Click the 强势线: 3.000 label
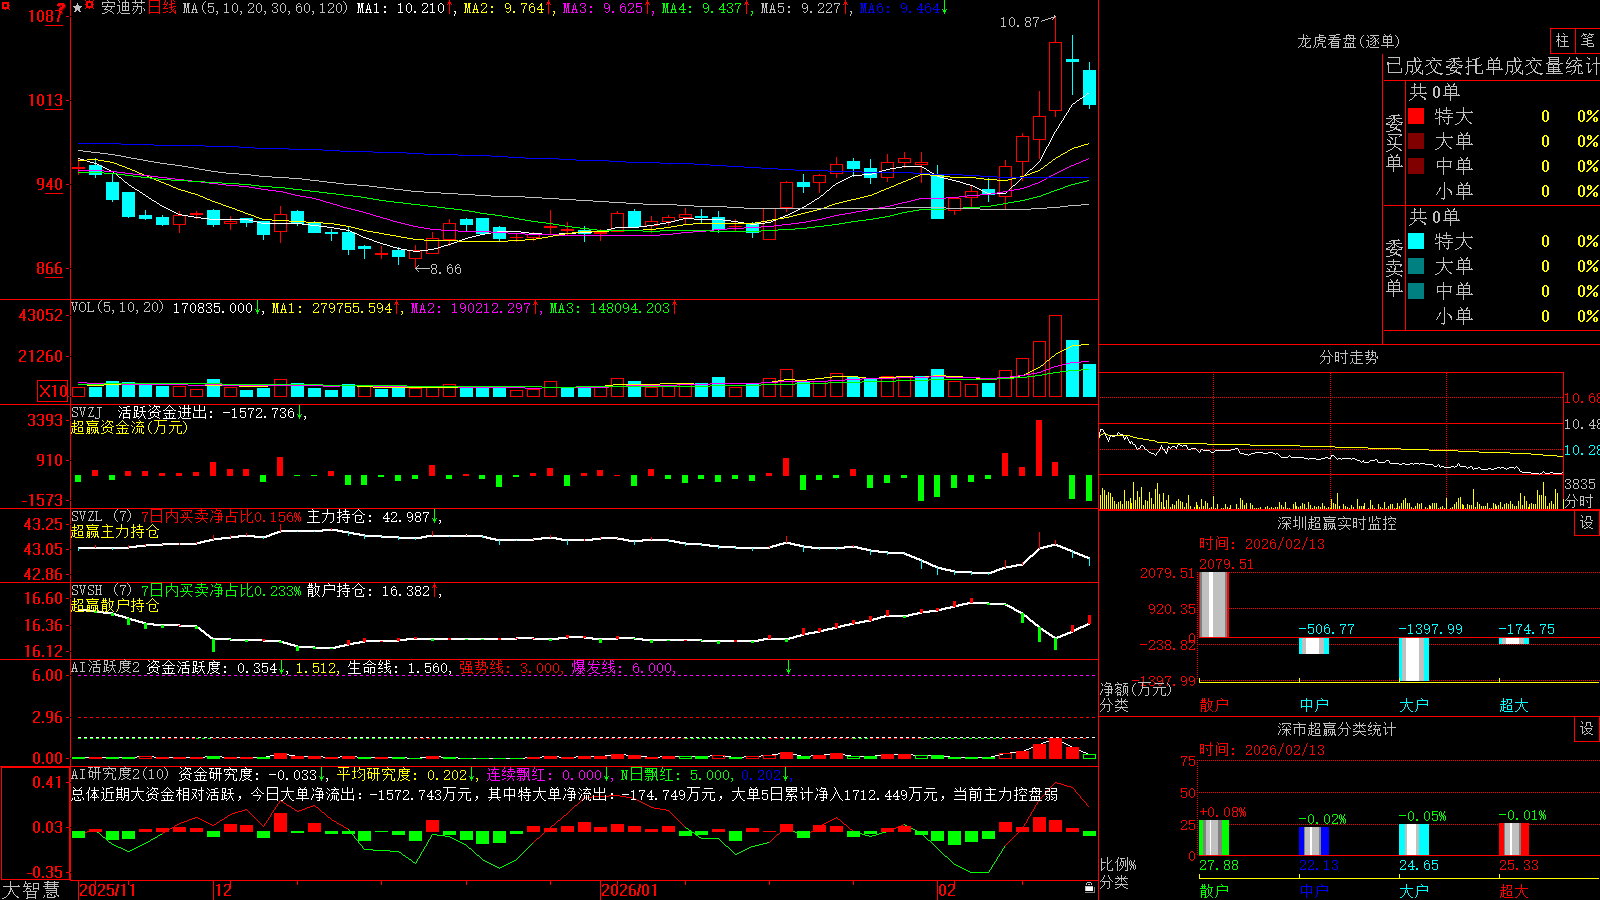Screen dimensions: 1600x900 [510, 667]
